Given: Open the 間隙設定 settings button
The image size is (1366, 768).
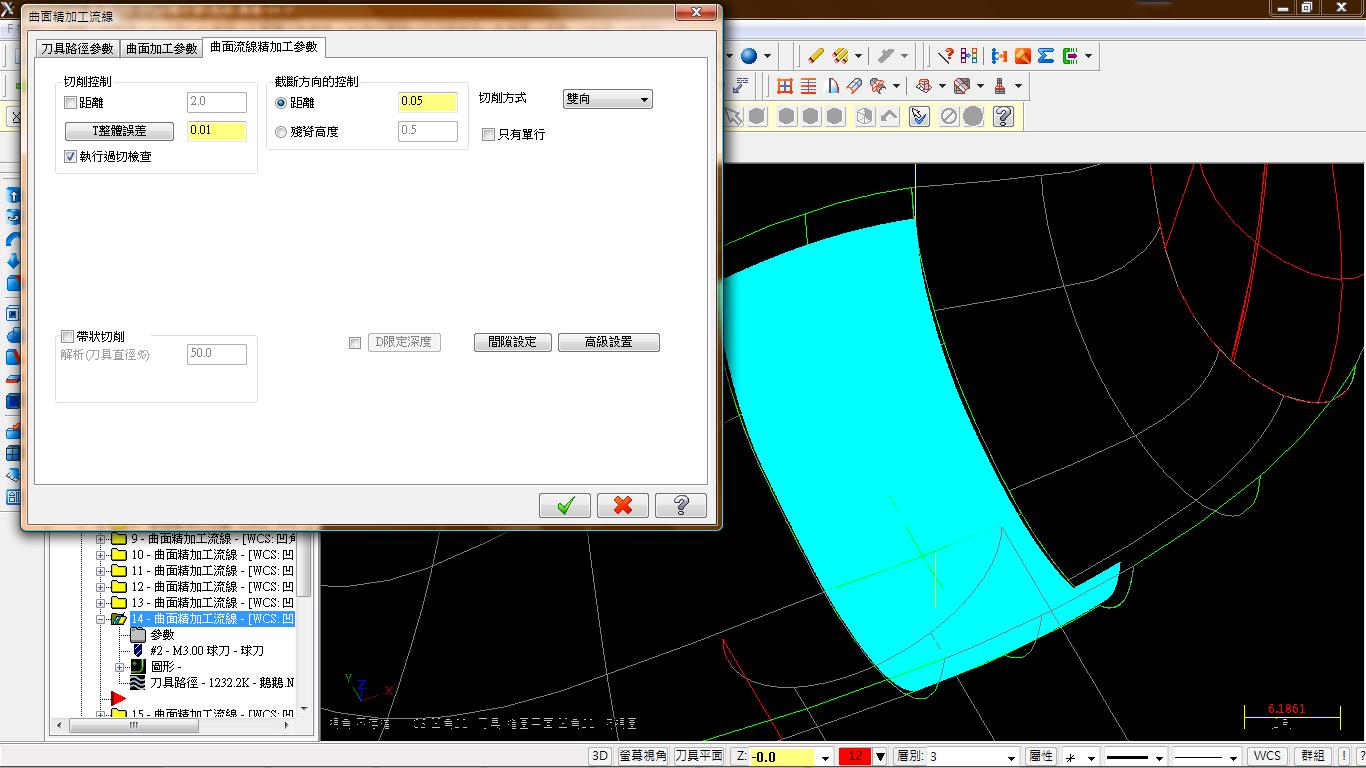Looking at the screenshot, I should (513, 342).
